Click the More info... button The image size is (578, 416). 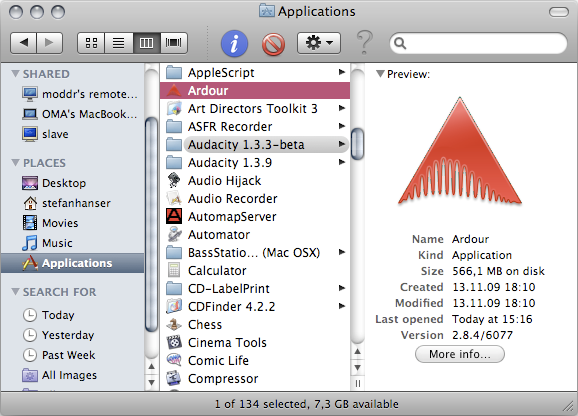(x=460, y=354)
